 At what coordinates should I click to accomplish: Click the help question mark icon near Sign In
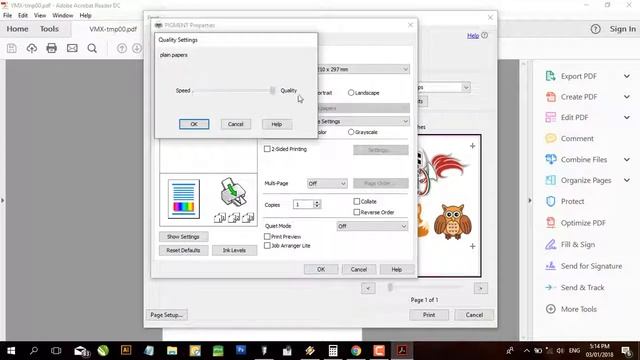(x=596, y=29)
